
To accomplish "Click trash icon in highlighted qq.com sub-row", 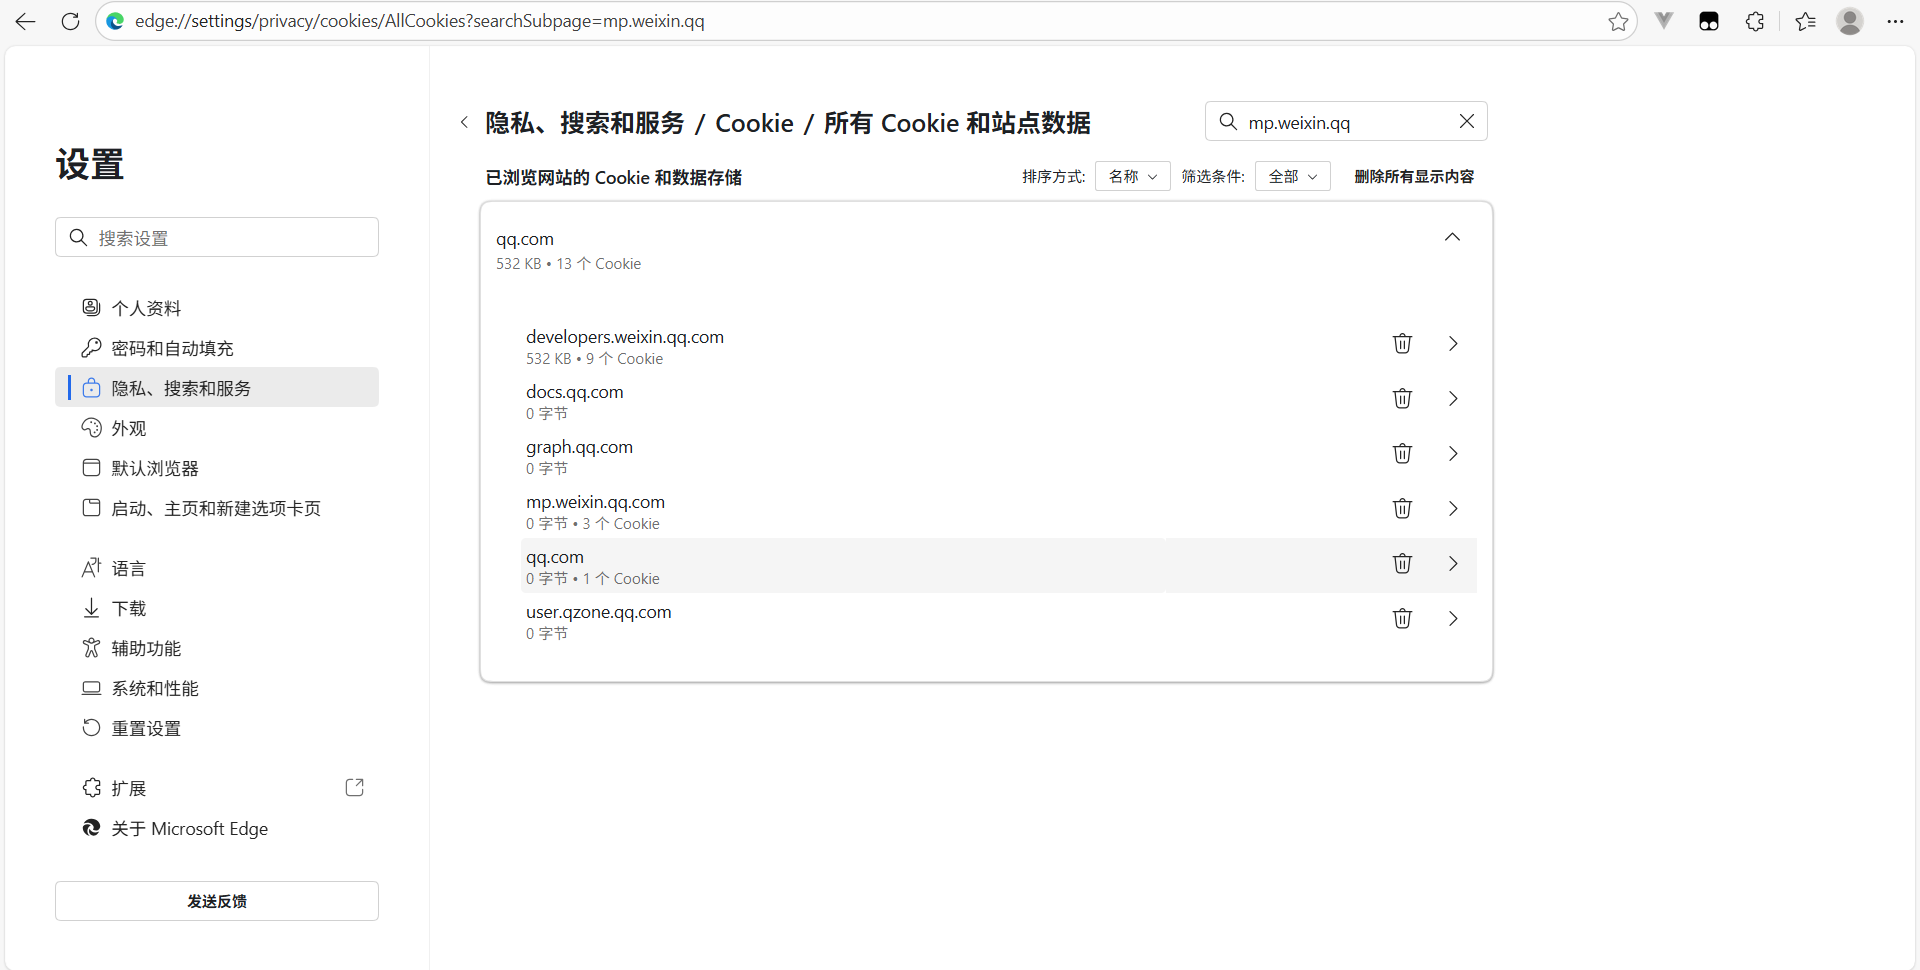I will 1402,564.
